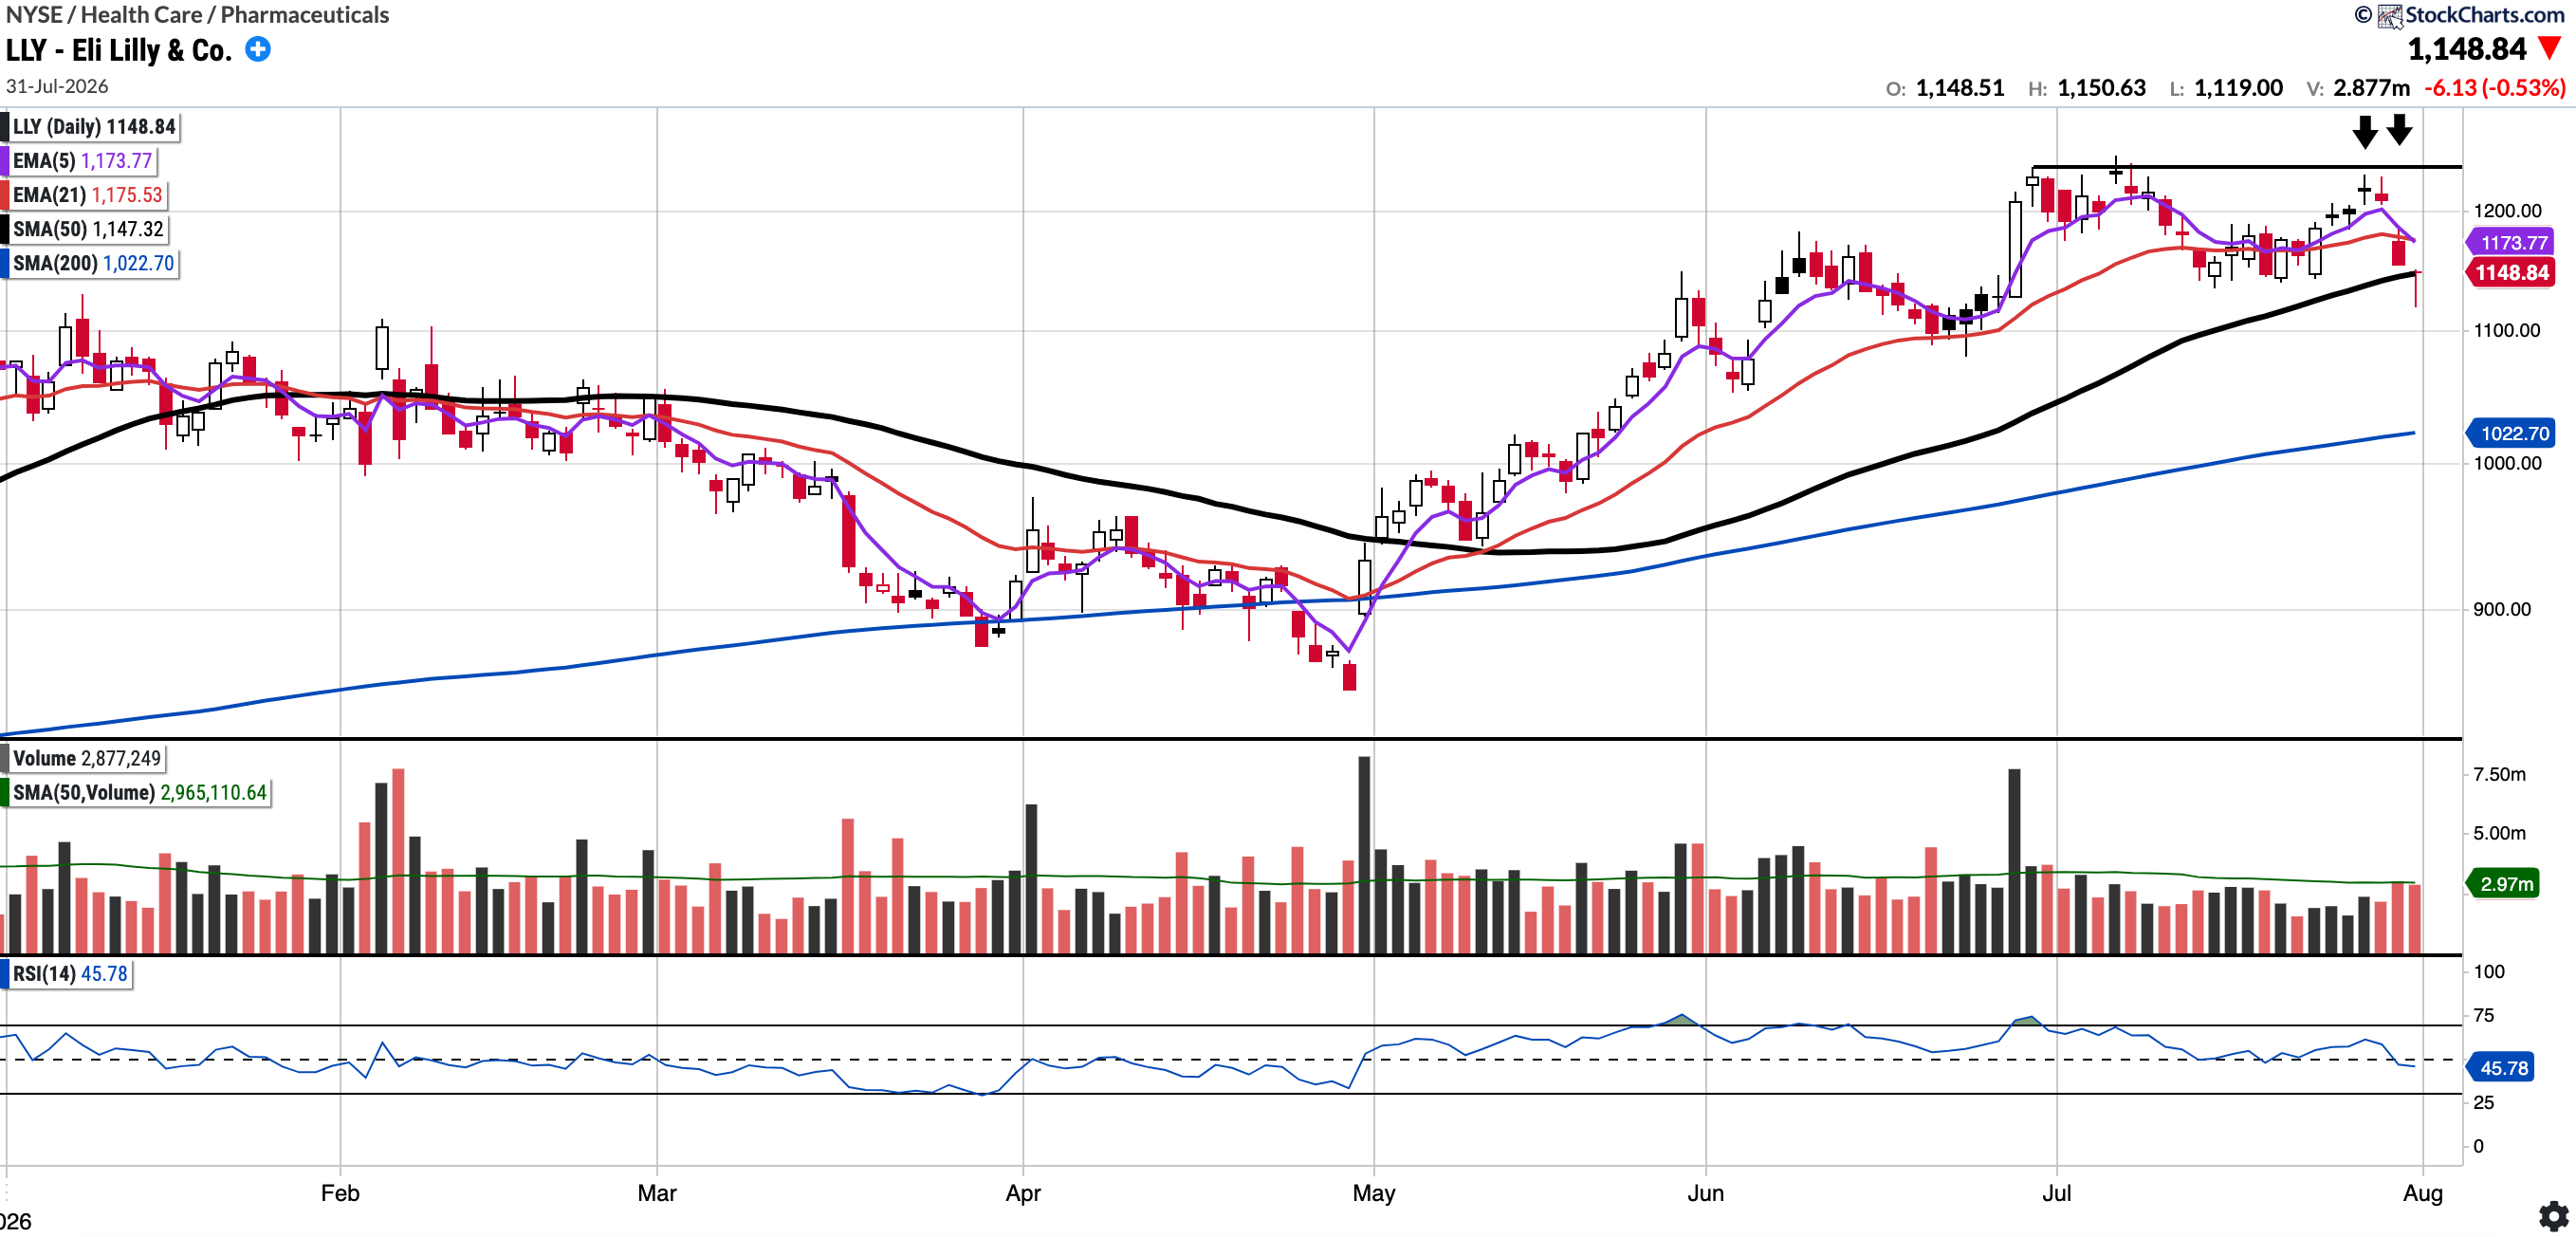Click the 900.00 price axis label

tap(2502, 609)
